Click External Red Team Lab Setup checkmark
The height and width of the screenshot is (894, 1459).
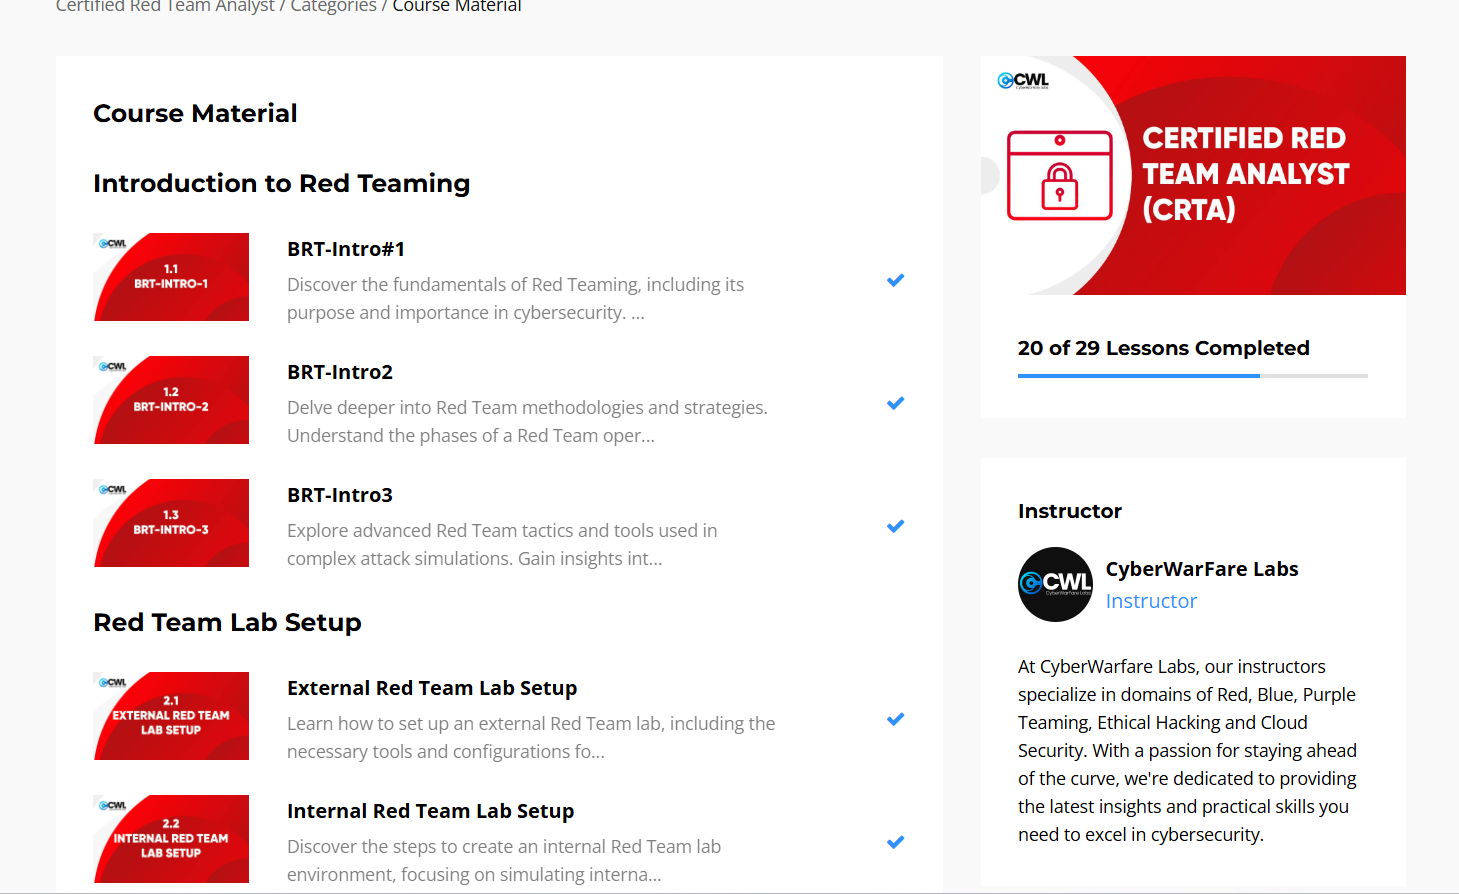[x=895, y=719]
